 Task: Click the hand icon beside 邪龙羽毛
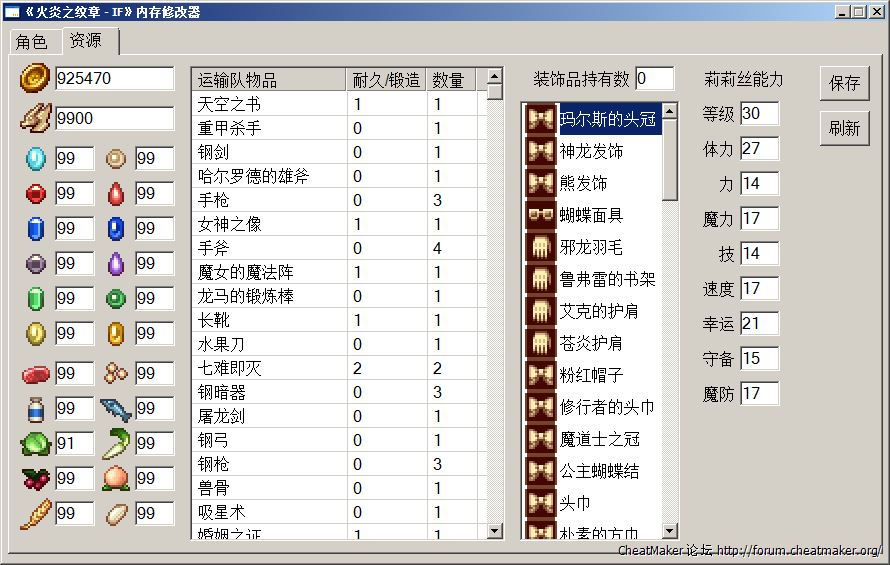pyautogui.click(x=541, y=247)
